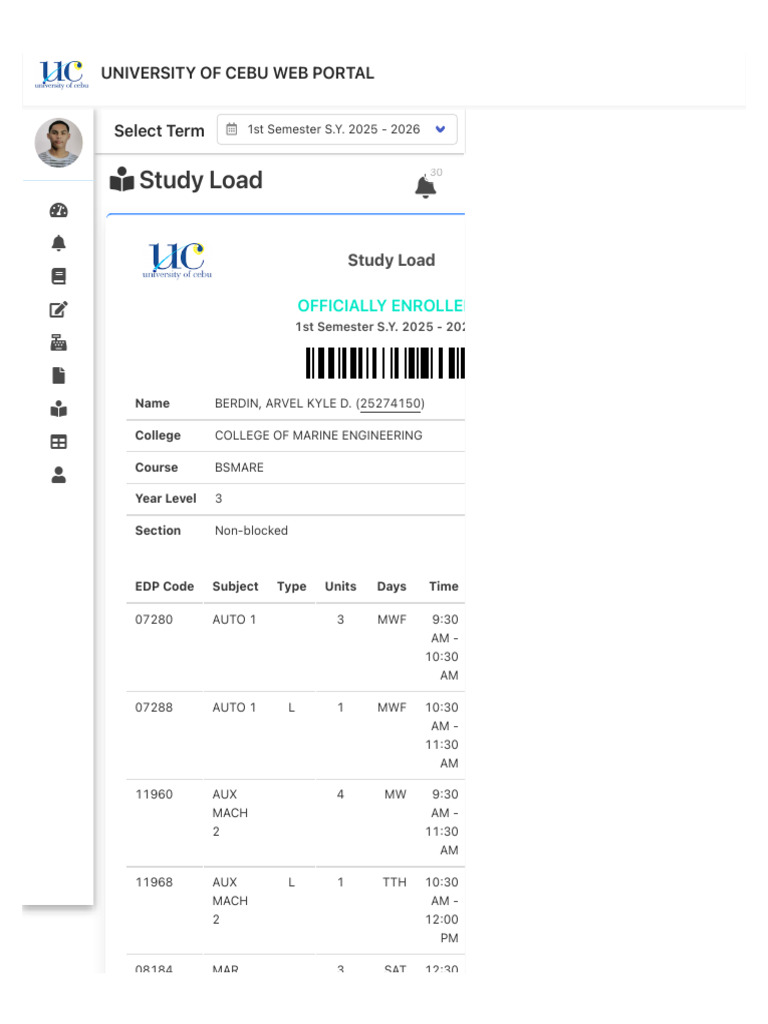The image size is (768, 1024).
Task: Open the sidebar bell notifications icon
Action: click(59, 243)
